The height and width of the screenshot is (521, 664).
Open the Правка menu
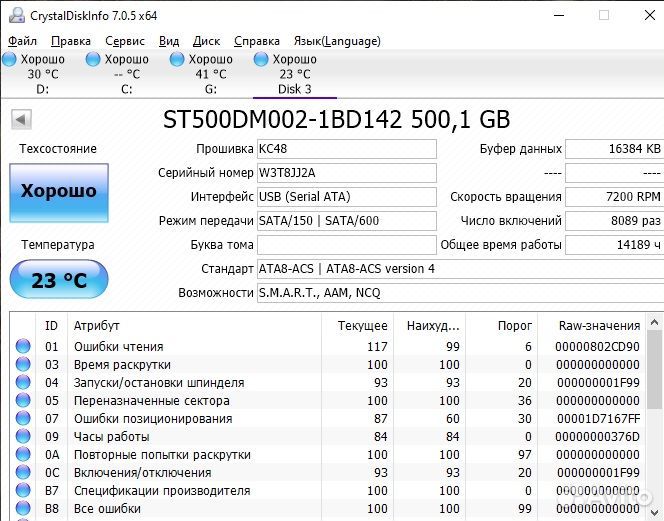(71, 41)
